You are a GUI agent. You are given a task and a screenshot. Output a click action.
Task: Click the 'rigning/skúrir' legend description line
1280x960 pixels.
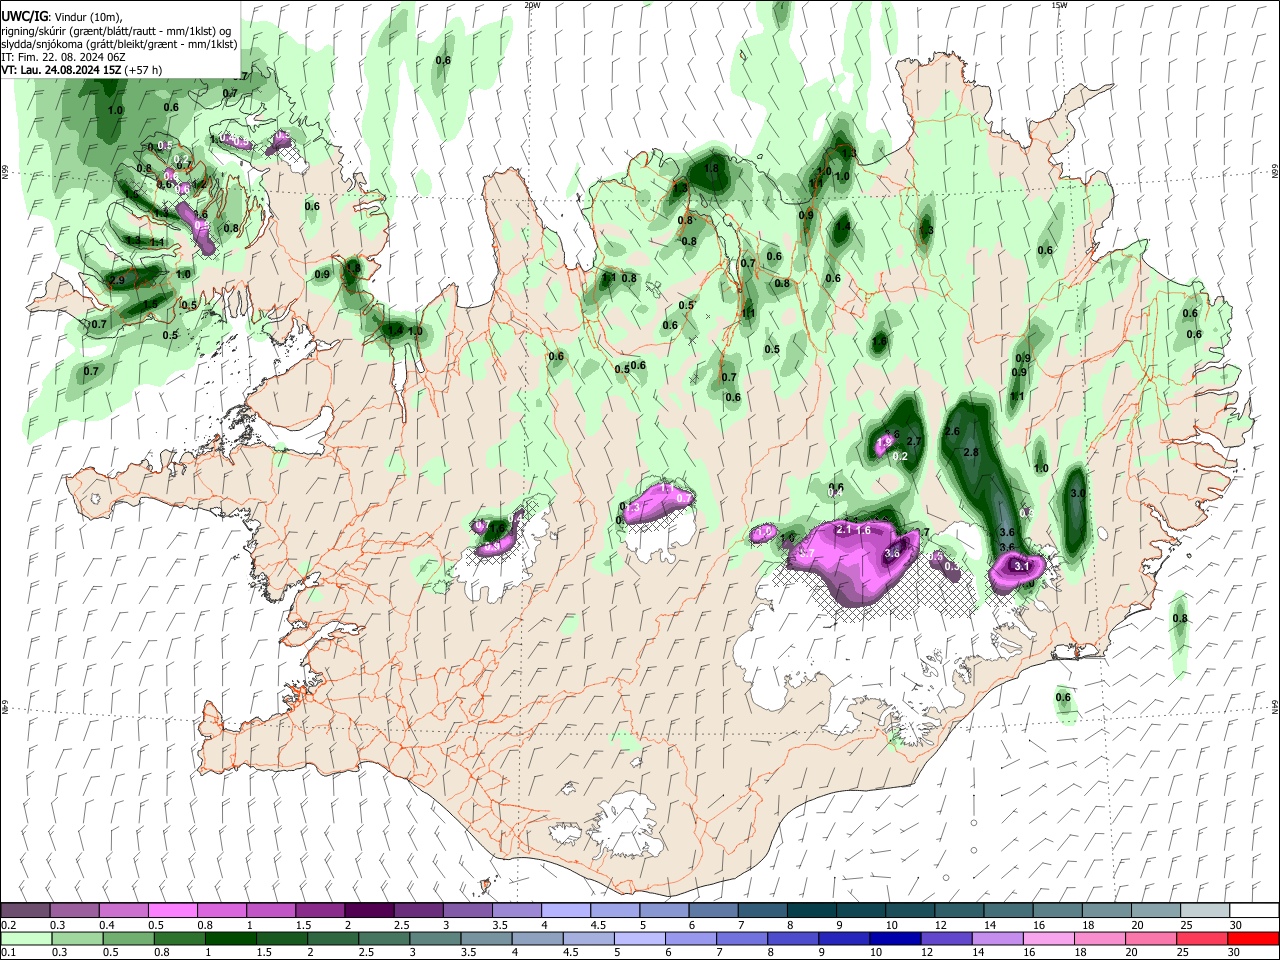(x=115, y=30)
